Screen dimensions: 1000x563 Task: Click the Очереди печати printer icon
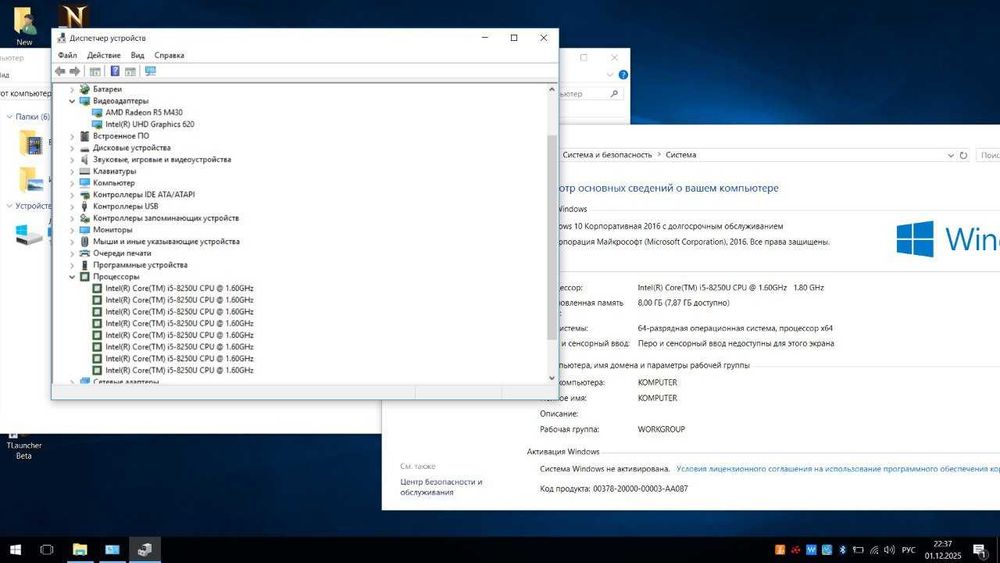click(x=84, y=253)
